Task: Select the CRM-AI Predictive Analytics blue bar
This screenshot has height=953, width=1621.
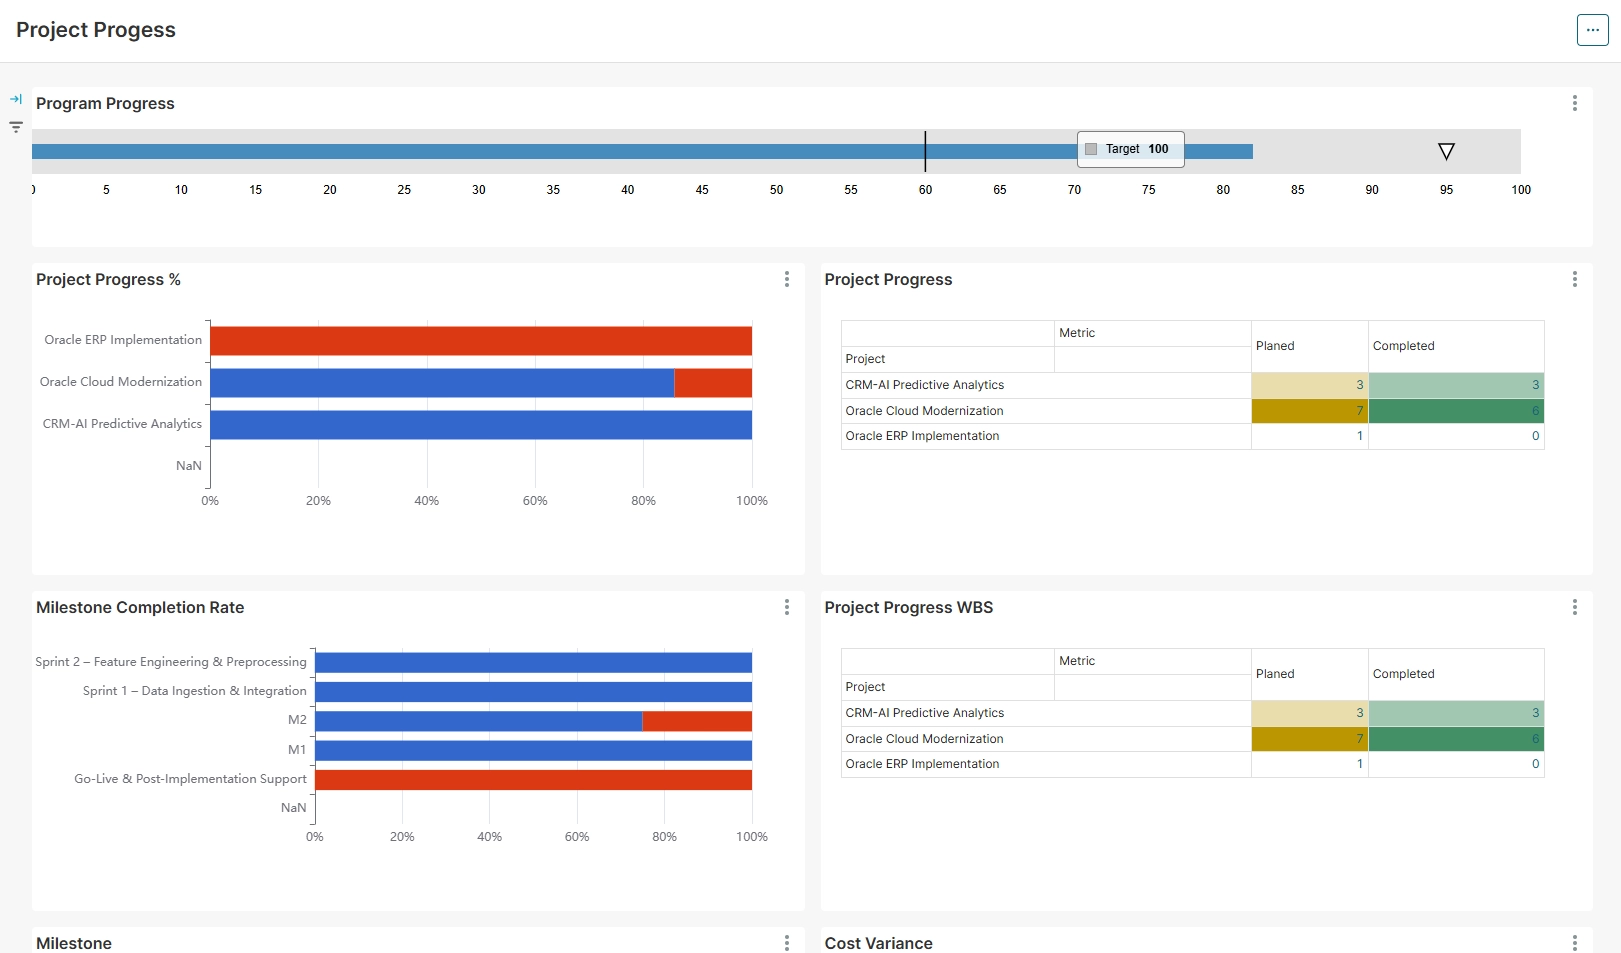Action: [x=480, y=425]
